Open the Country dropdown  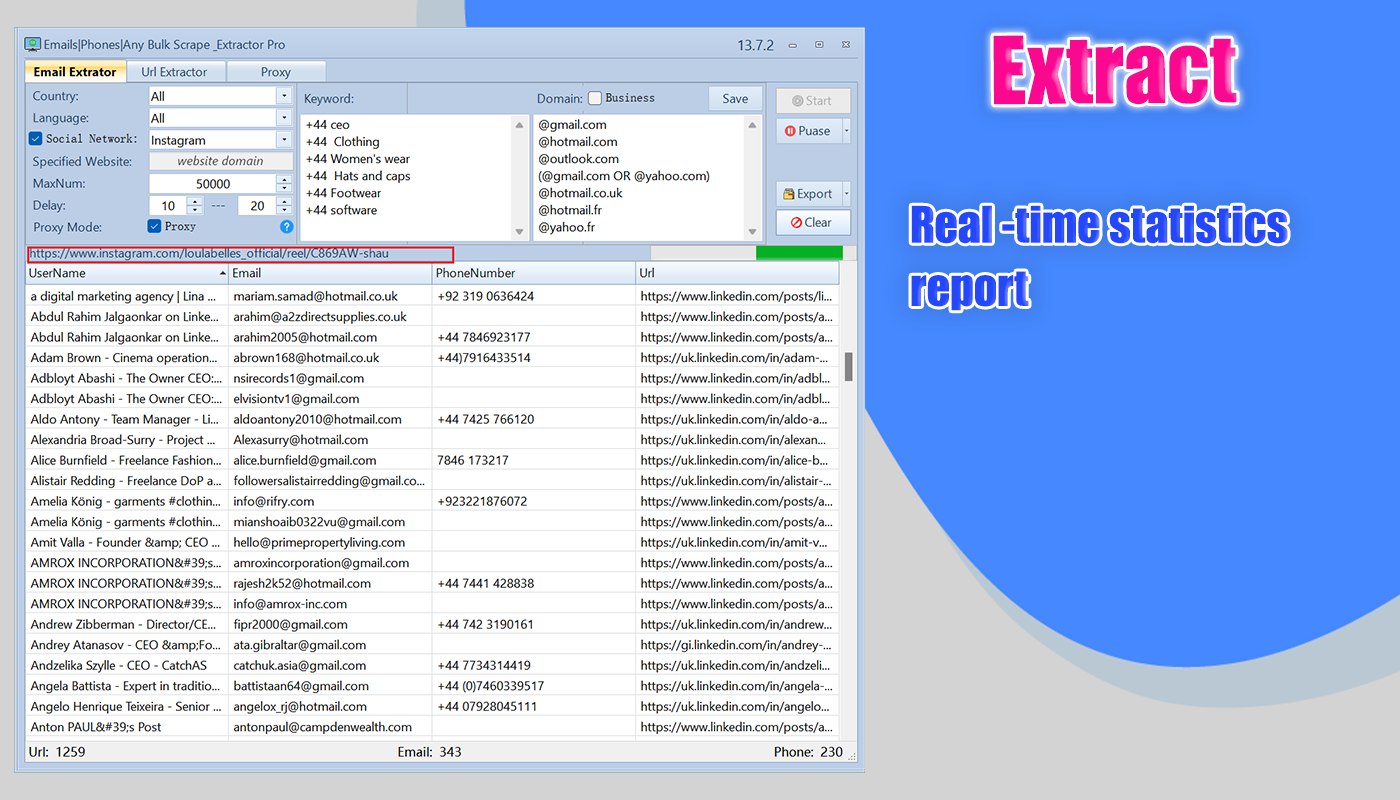pyautogui.click(x=284, y=96)
